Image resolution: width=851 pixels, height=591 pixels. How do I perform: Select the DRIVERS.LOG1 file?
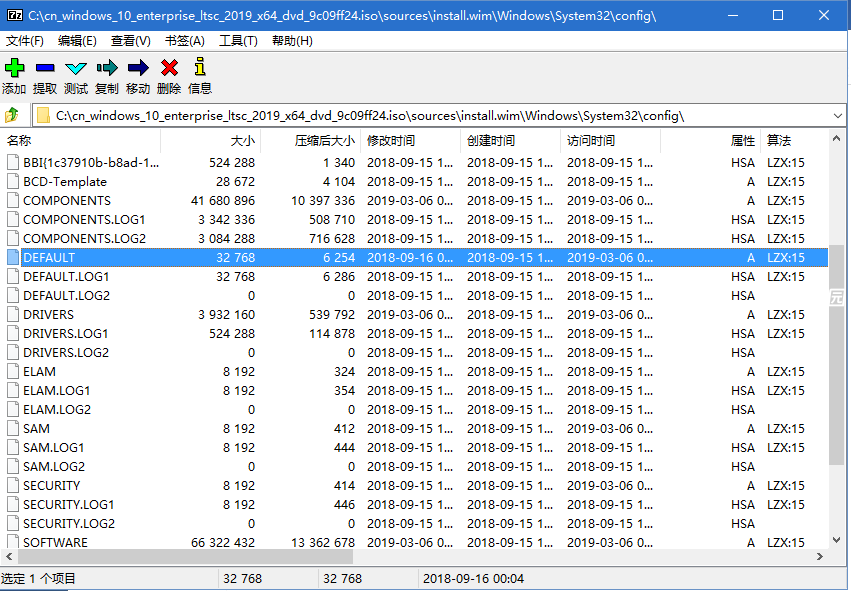[65, 333]
